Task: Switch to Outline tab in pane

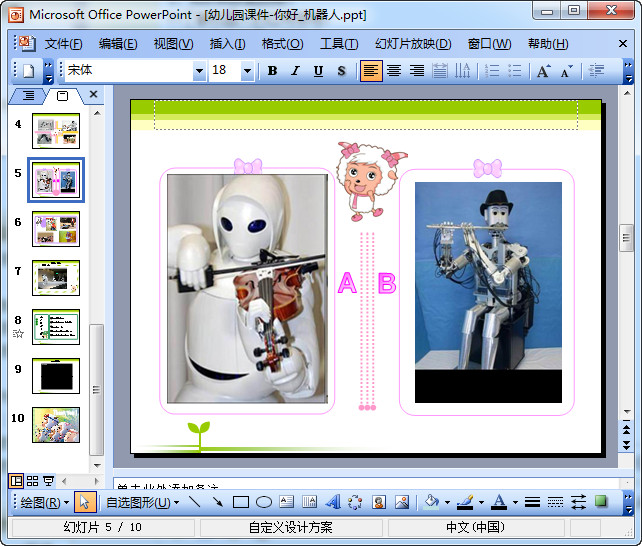Action: 28,96
